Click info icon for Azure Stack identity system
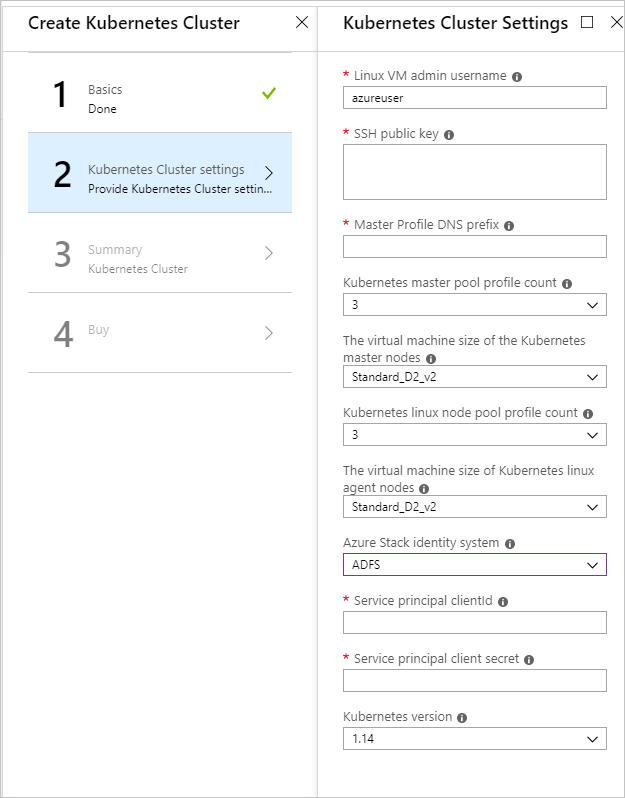 click(x=510, y=544)
